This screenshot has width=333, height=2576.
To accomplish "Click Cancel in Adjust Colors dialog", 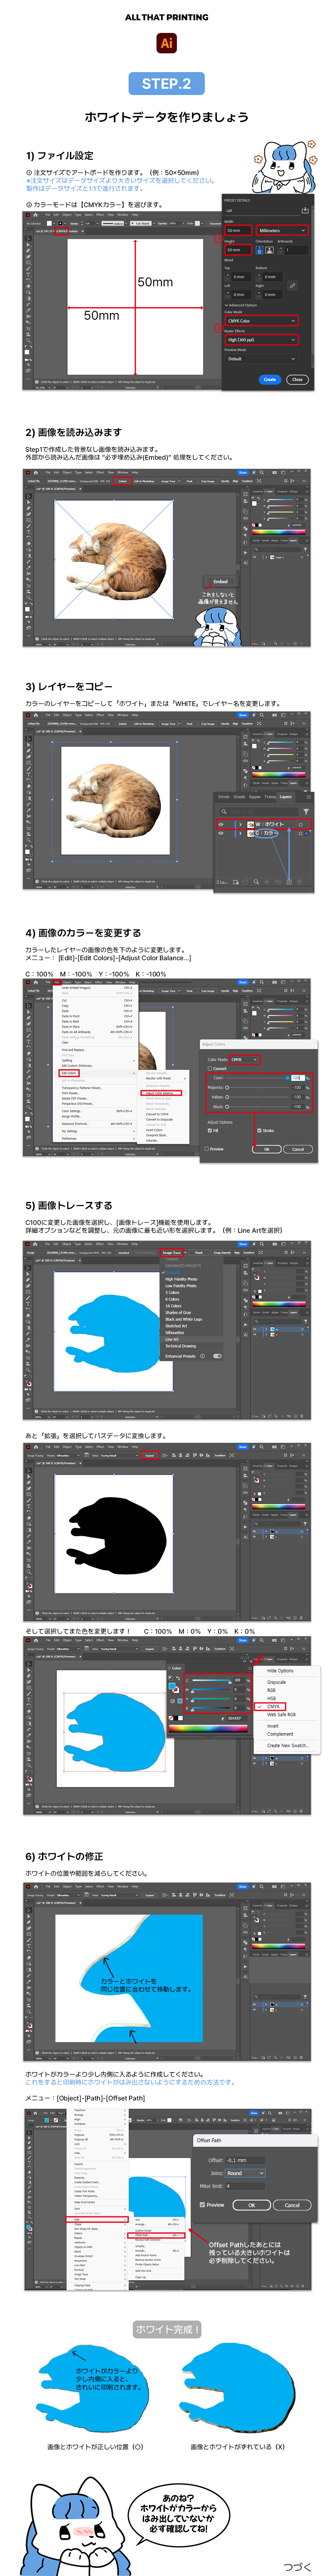I will pos(298,1149).
